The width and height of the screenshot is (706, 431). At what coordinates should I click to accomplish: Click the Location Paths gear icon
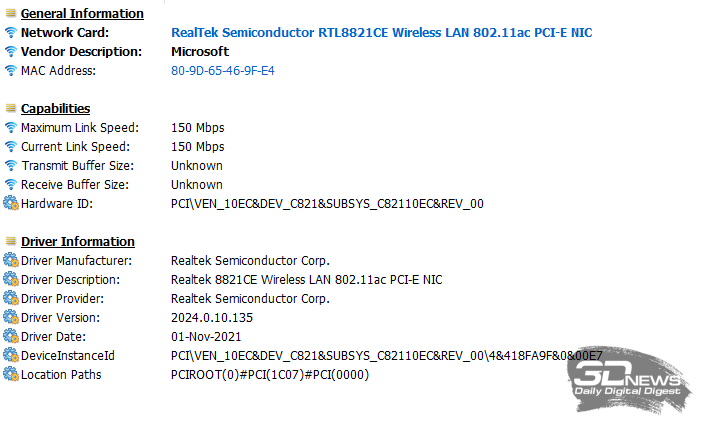(11, 375)
